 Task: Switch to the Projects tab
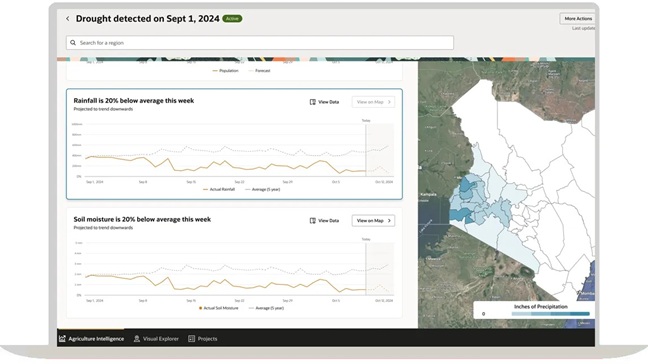[x=202, y=338]
